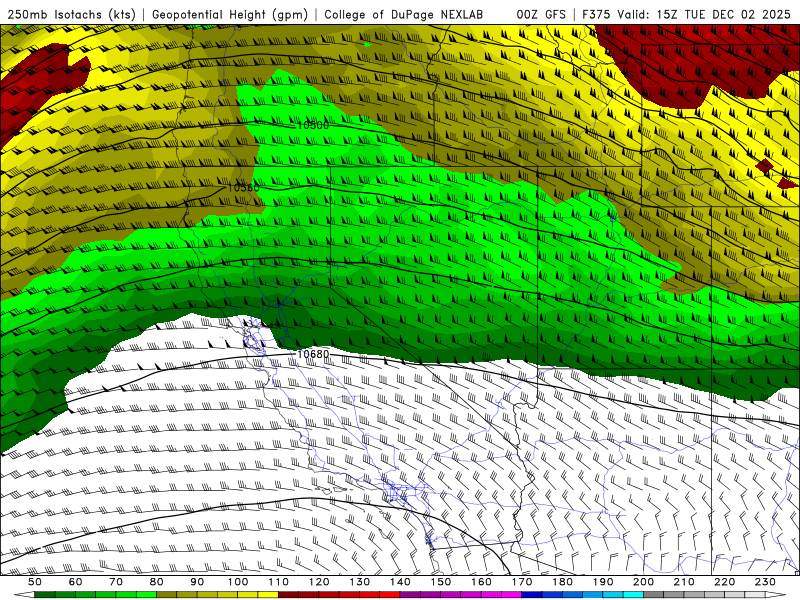Image resolution: width=800 pixels, height=600 pixels.
Task: Click the 140 value on the color scale
Action: (400, 582)
